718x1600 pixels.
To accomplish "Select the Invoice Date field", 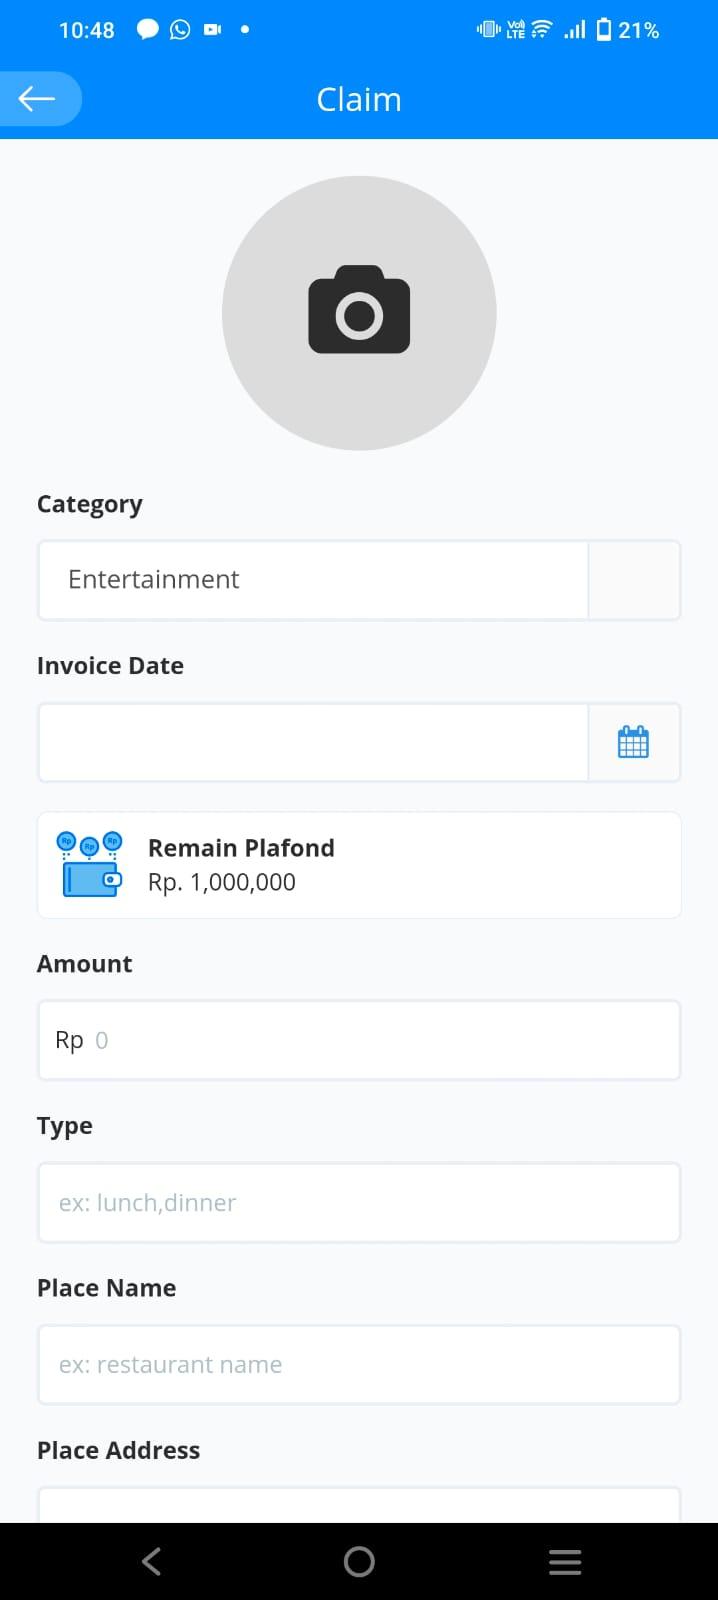I will point(313,742).
